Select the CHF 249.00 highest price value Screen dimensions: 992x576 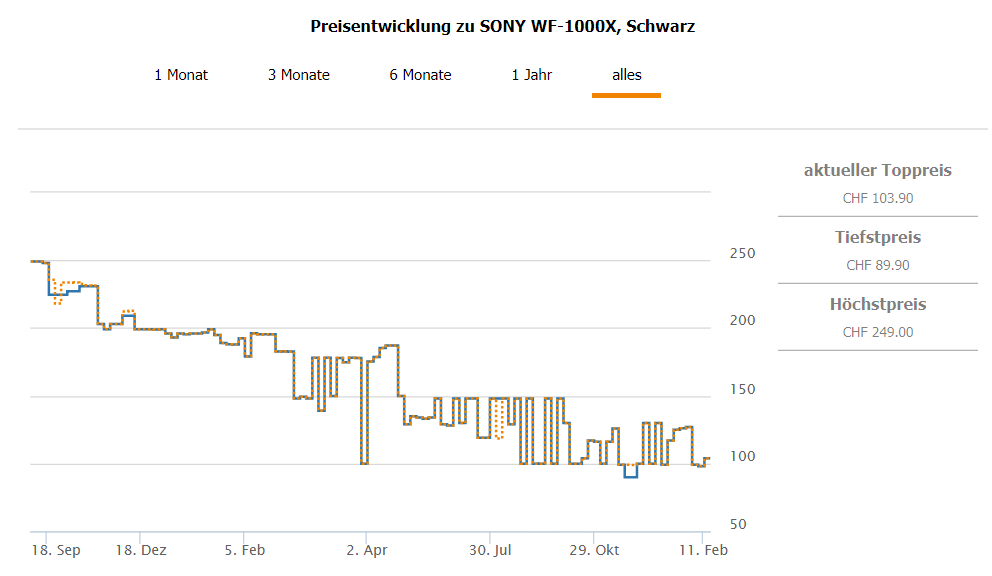(x=877, y=332)
